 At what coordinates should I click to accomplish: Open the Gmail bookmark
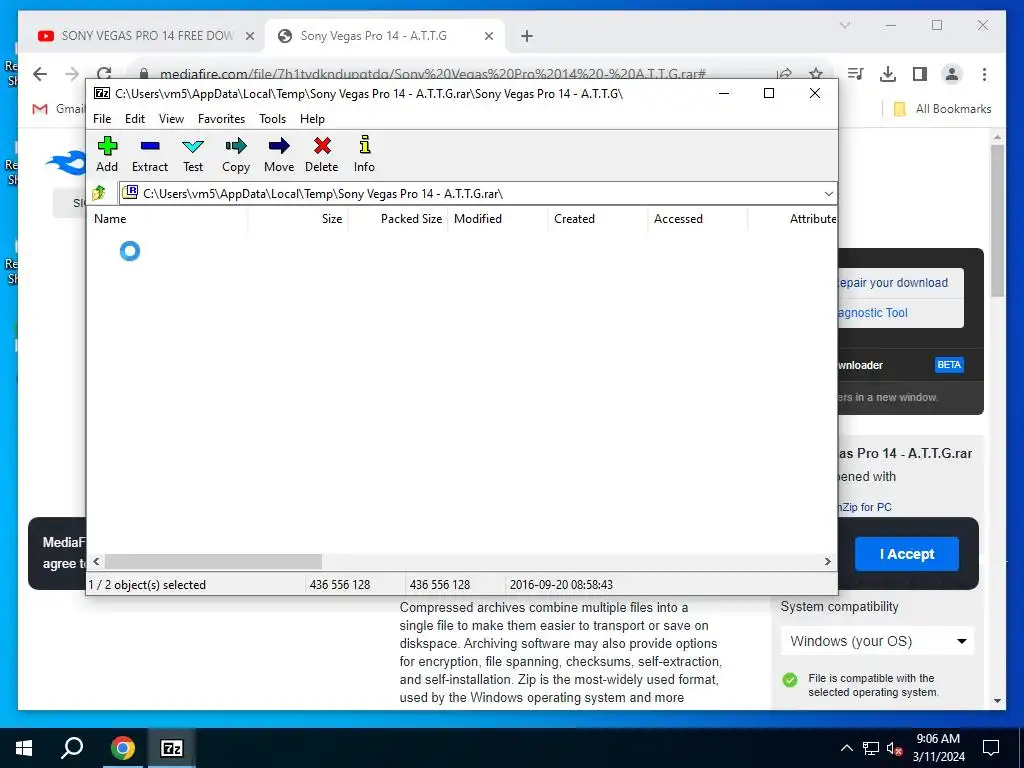58,109
